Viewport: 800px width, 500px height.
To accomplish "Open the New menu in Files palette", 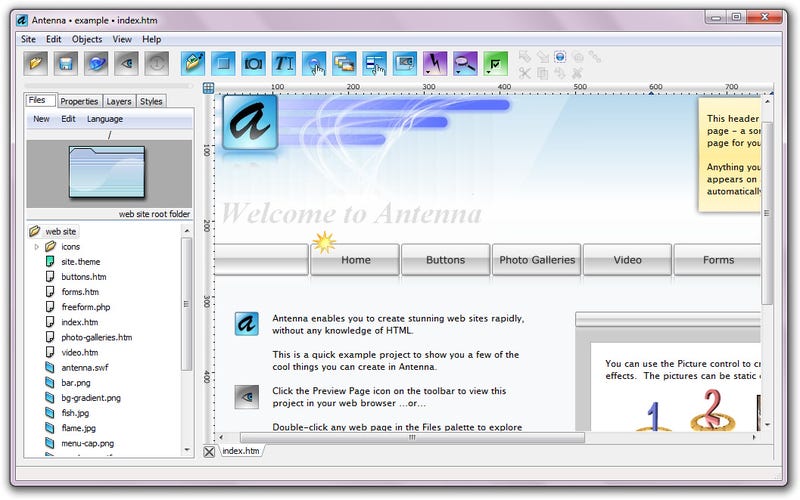I will (41, 119).
